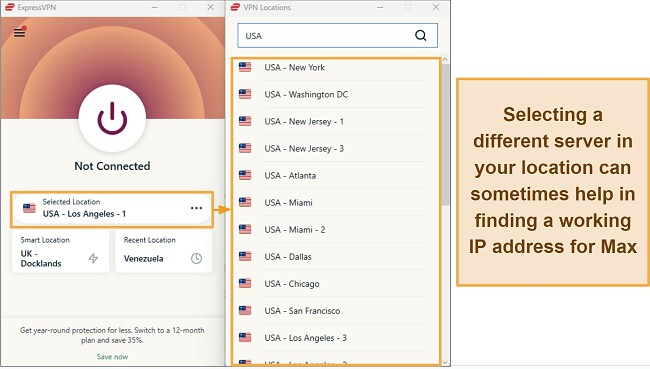The image size is (650, 369).
Task: Click the clock icon beside Venezuela
Action: [196, 258]
